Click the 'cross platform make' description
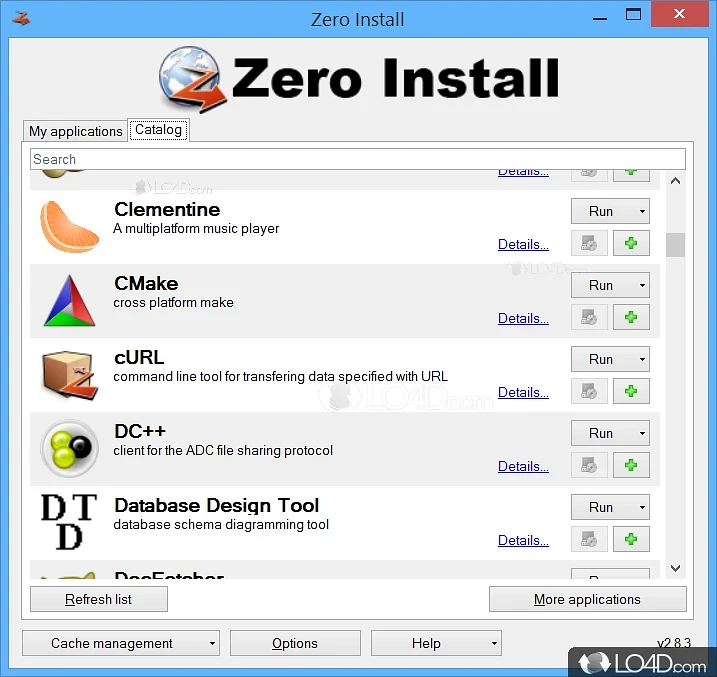This screenshot has height=677, width=717. coord(173,303)
